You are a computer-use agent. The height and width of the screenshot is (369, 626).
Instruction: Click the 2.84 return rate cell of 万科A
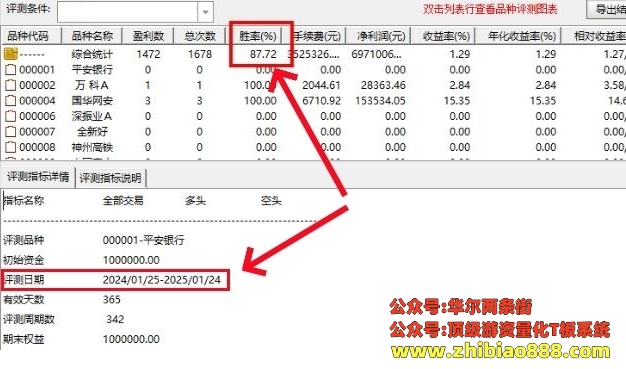tap(460, 85)
